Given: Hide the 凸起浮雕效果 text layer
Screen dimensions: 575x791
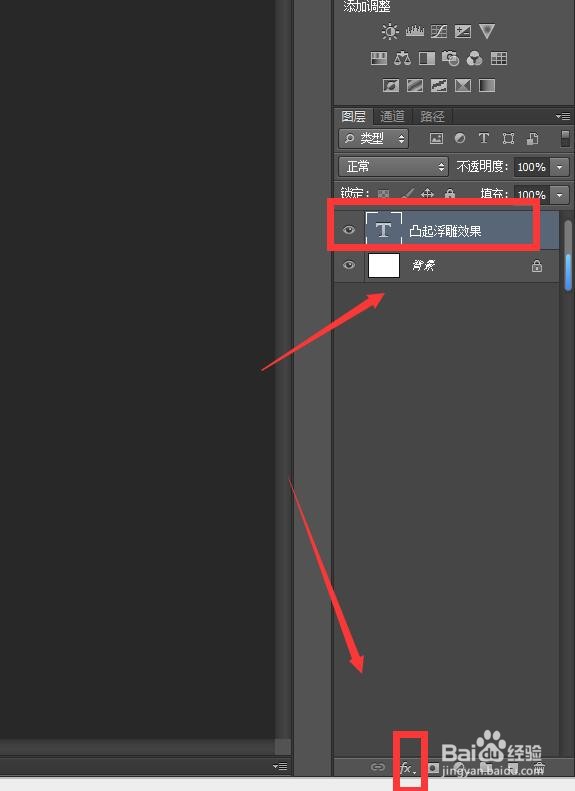Looking at the screenshot, I should click(349, 230).
